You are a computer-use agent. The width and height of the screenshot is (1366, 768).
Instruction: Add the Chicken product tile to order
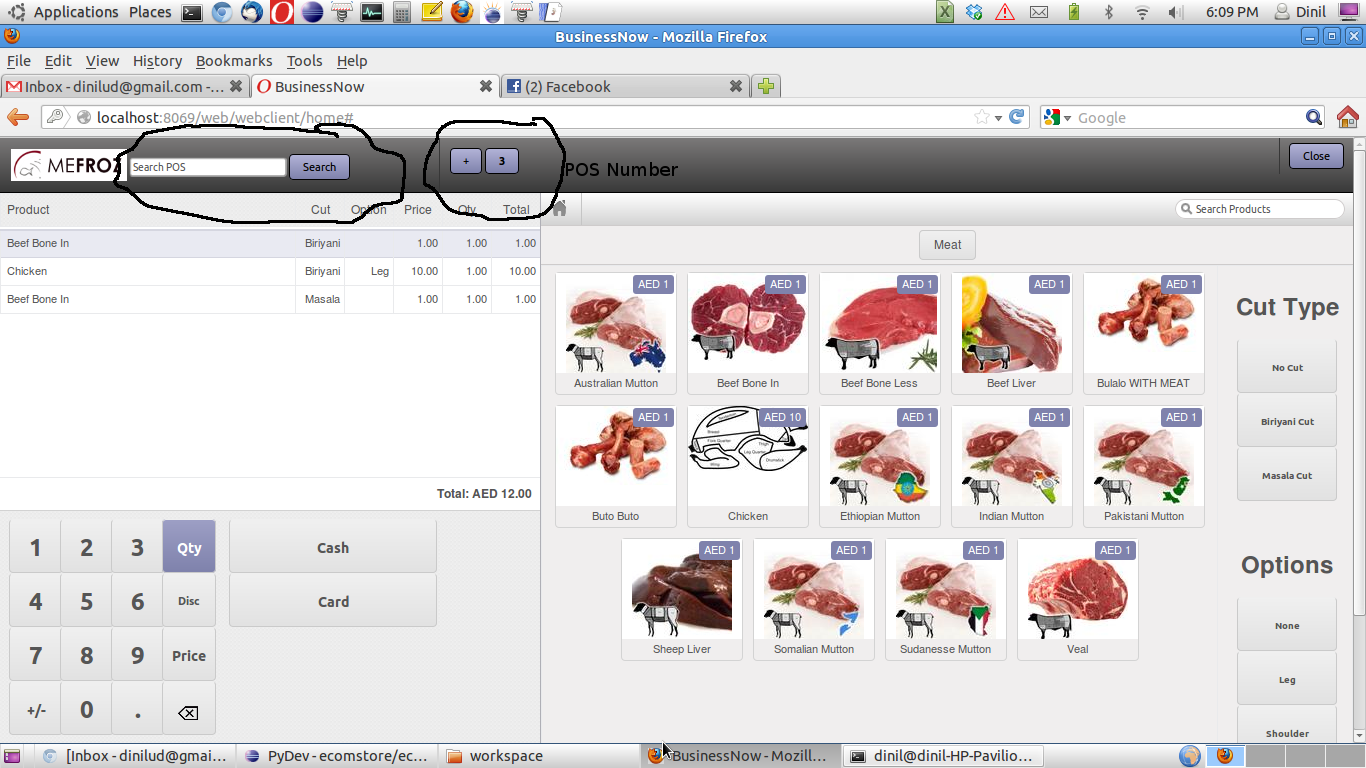[x=748, y=465]
